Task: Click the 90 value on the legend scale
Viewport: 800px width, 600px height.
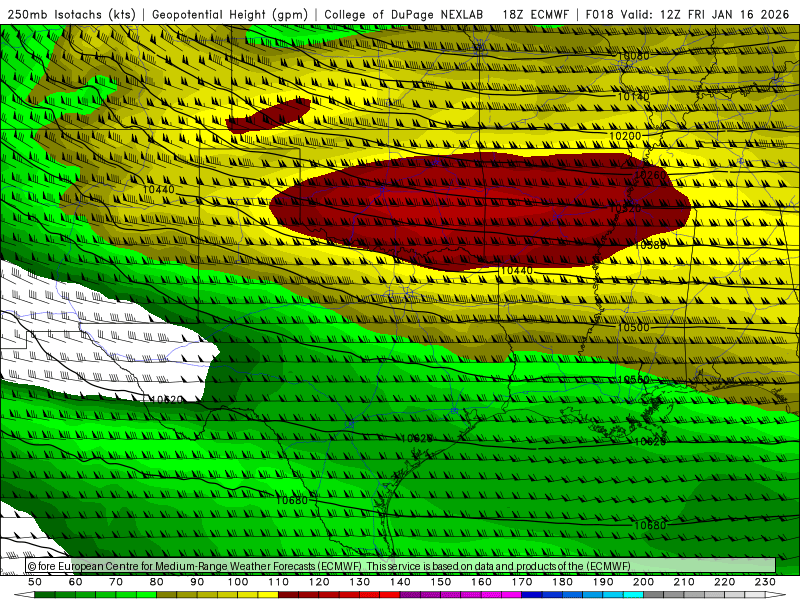Action: (197, 582)
